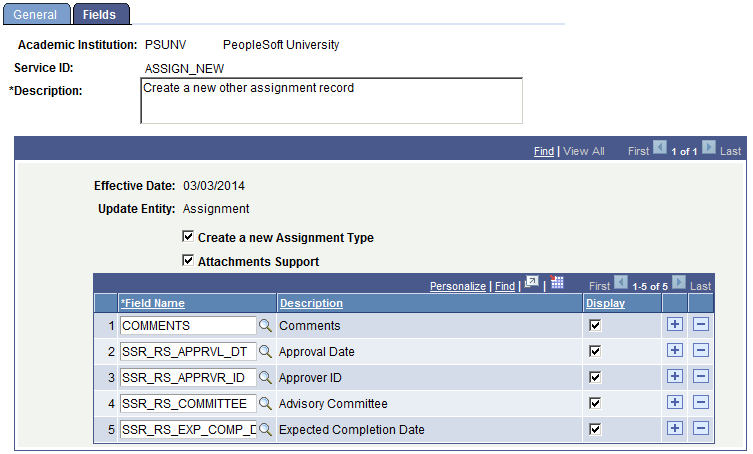Click into the Description text box

click(x=331, y=101)
